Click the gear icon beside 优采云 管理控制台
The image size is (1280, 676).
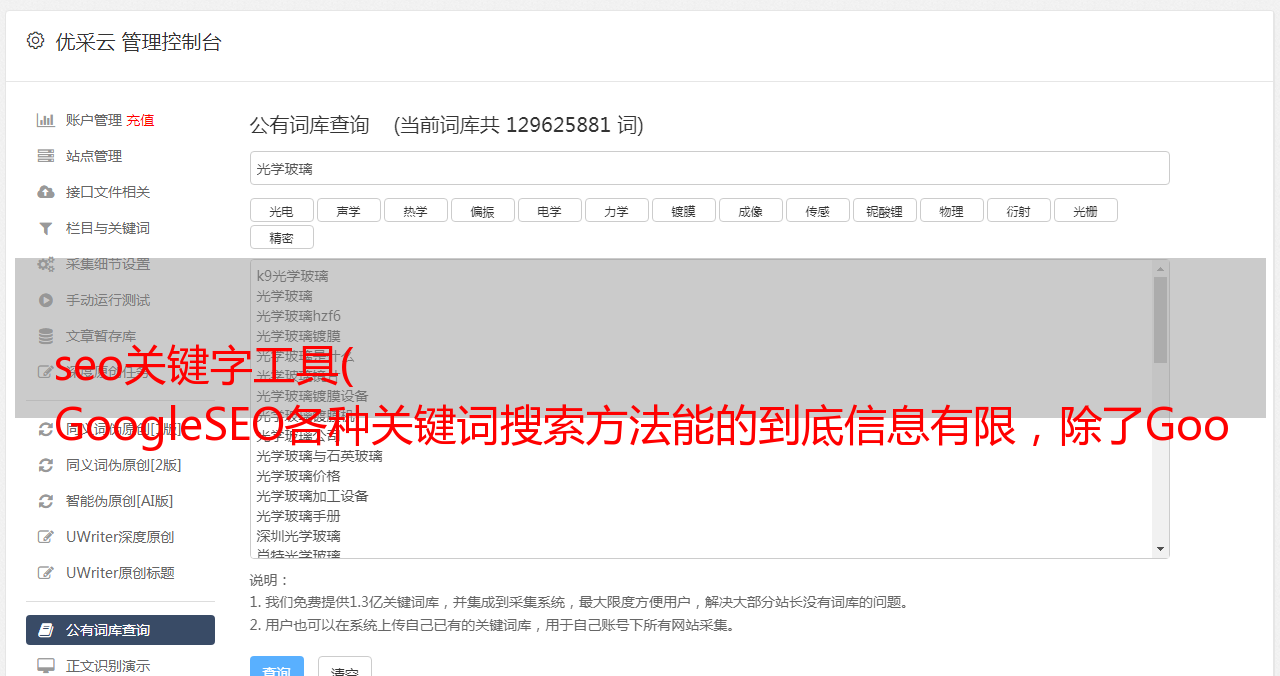tap(36, 41)
